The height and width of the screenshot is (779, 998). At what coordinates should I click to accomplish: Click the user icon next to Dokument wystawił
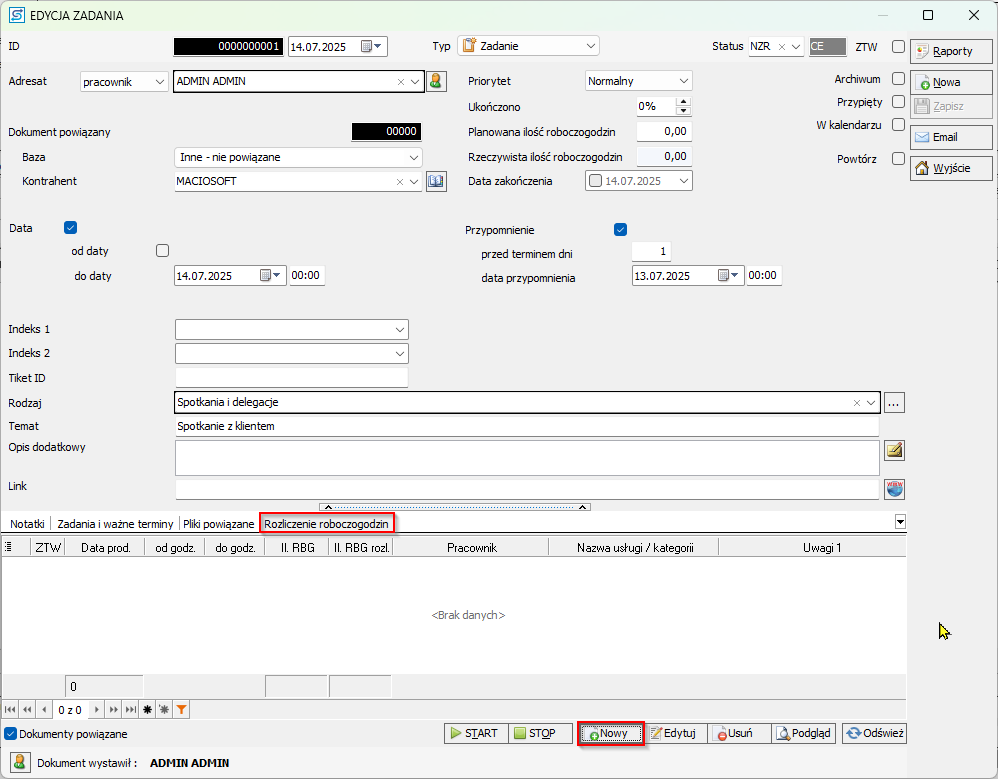click(19, 763)
